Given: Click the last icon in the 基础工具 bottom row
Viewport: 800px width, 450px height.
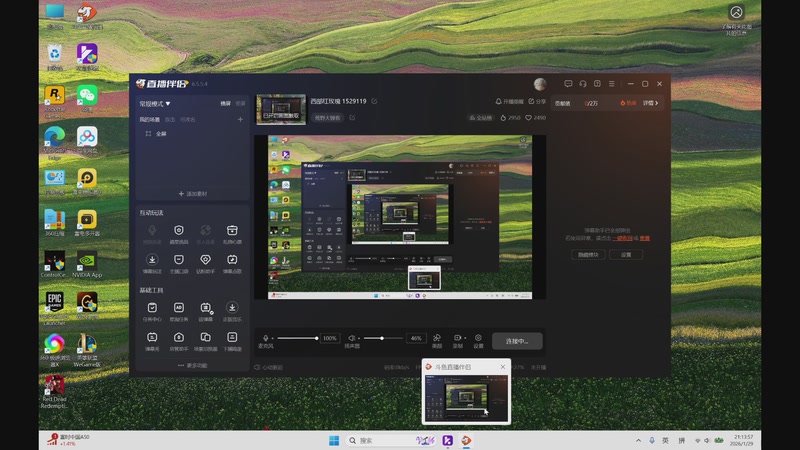Looking at the screenshot, I should (232, 337).
